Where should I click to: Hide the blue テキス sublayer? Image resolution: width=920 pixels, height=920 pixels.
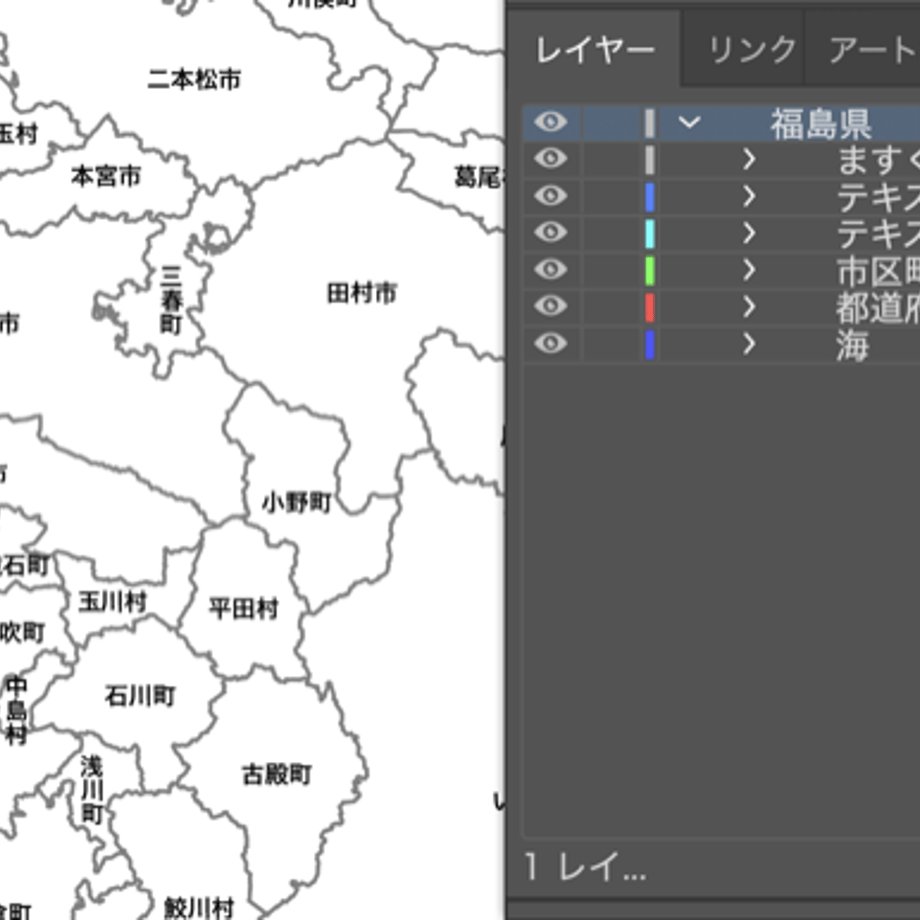[550, 196]
